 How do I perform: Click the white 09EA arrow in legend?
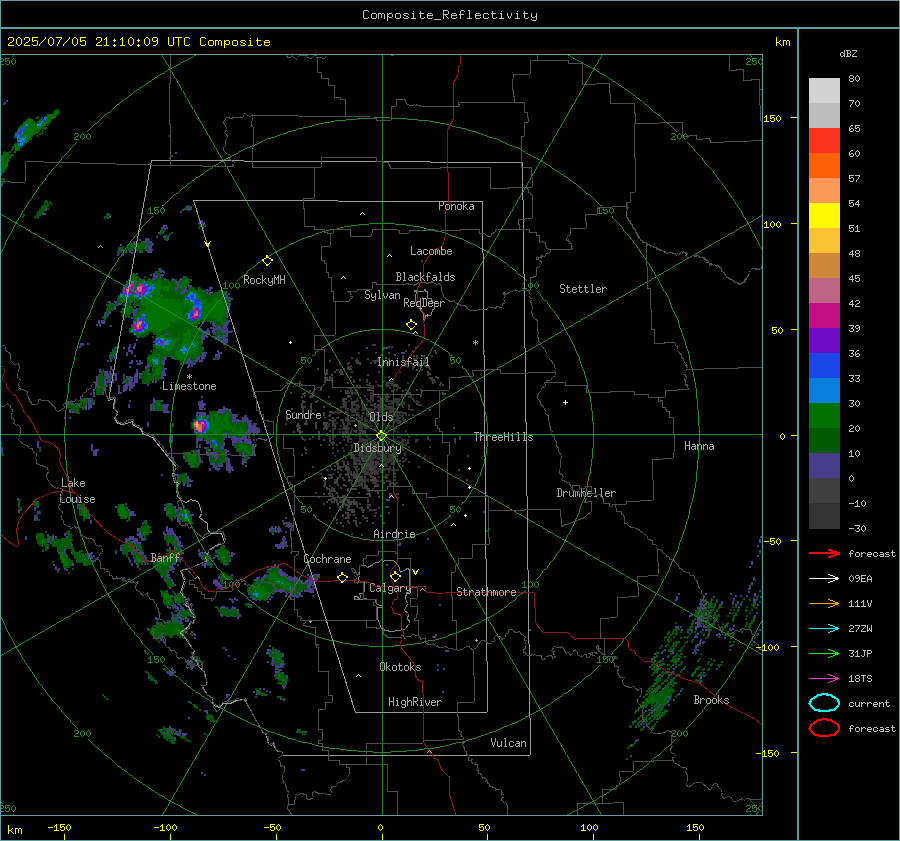pyautogui.click(x=824, y=579)
